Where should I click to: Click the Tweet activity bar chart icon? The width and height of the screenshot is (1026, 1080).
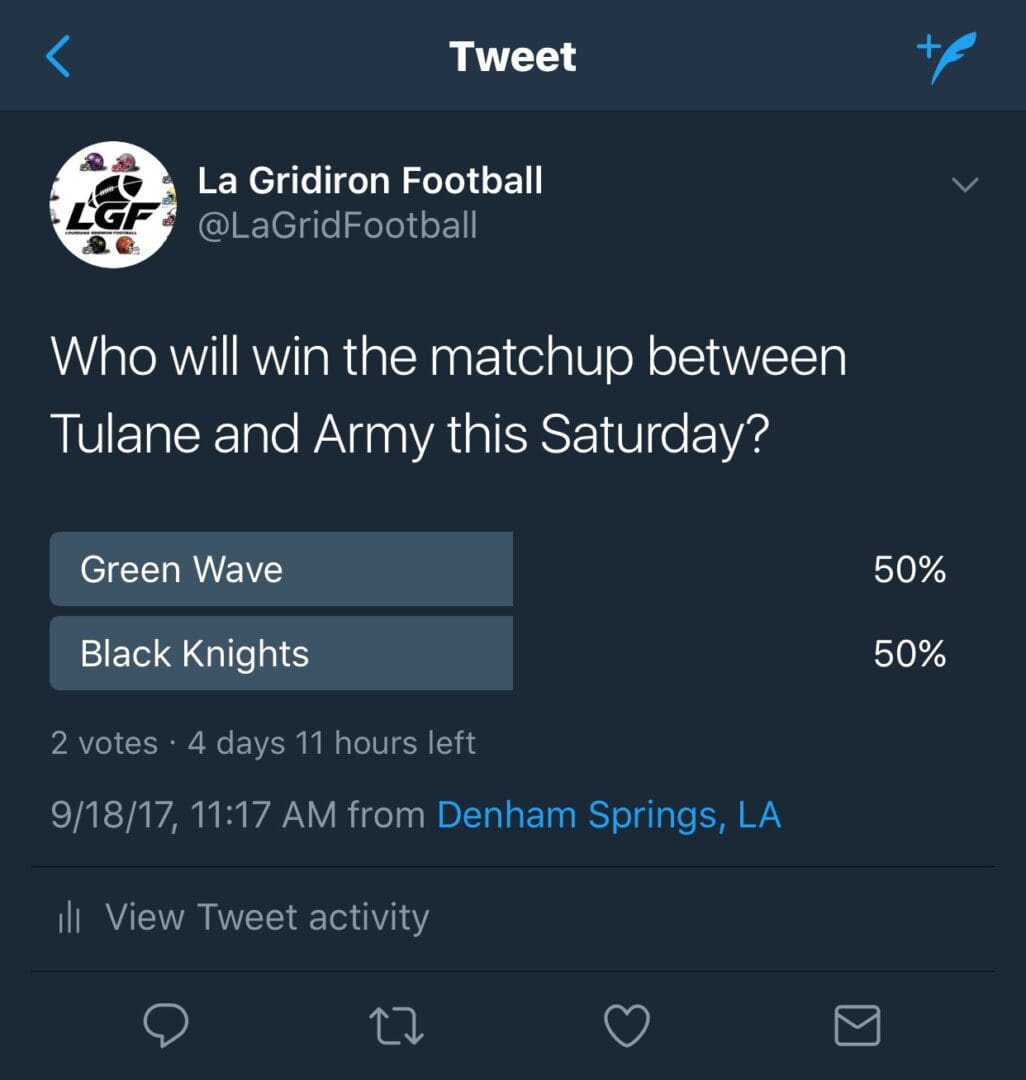70,917
